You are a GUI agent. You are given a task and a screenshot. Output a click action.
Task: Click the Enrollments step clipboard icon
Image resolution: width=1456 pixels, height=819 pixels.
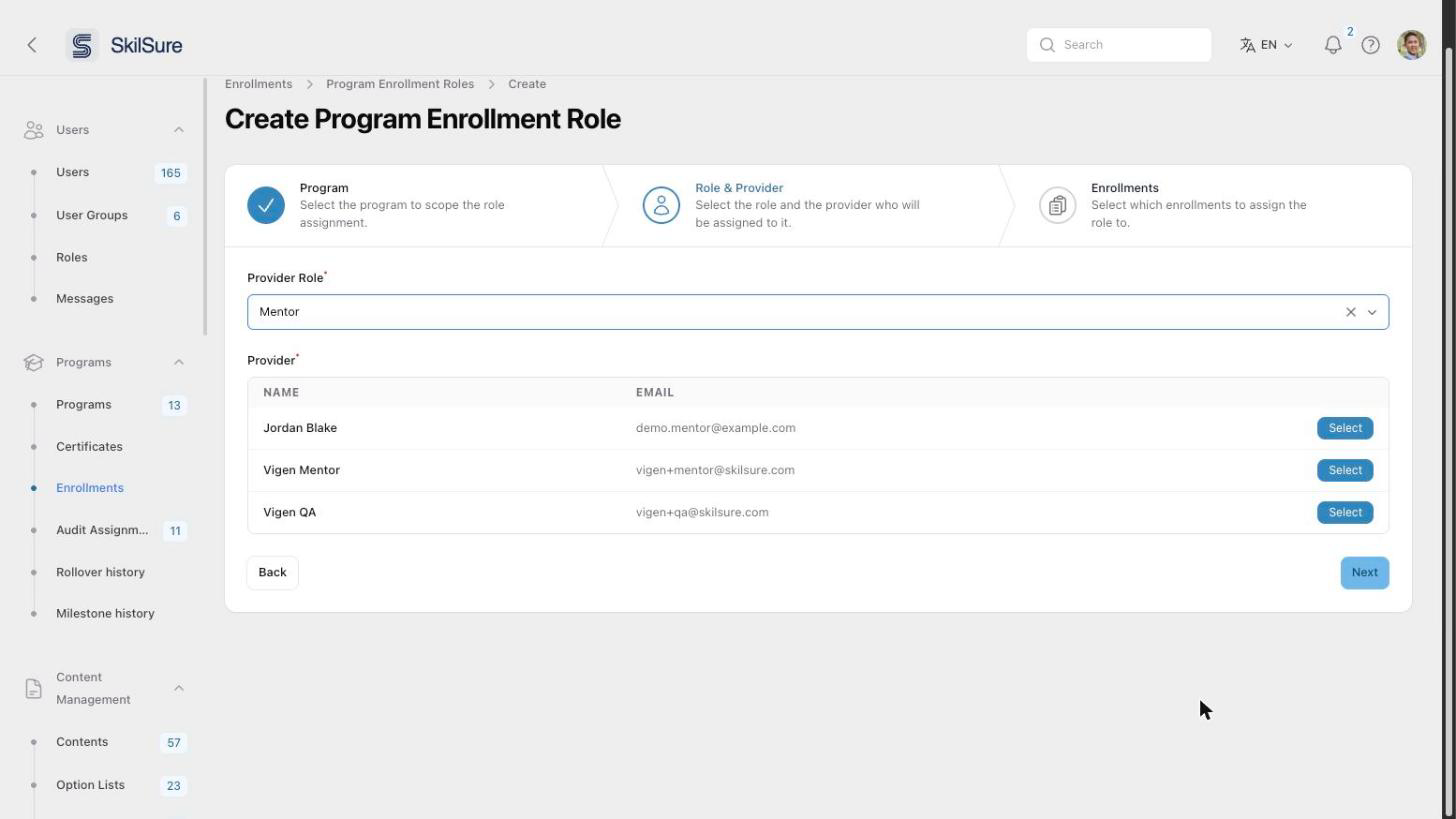pyautogui.click(x=1057, y=205)
